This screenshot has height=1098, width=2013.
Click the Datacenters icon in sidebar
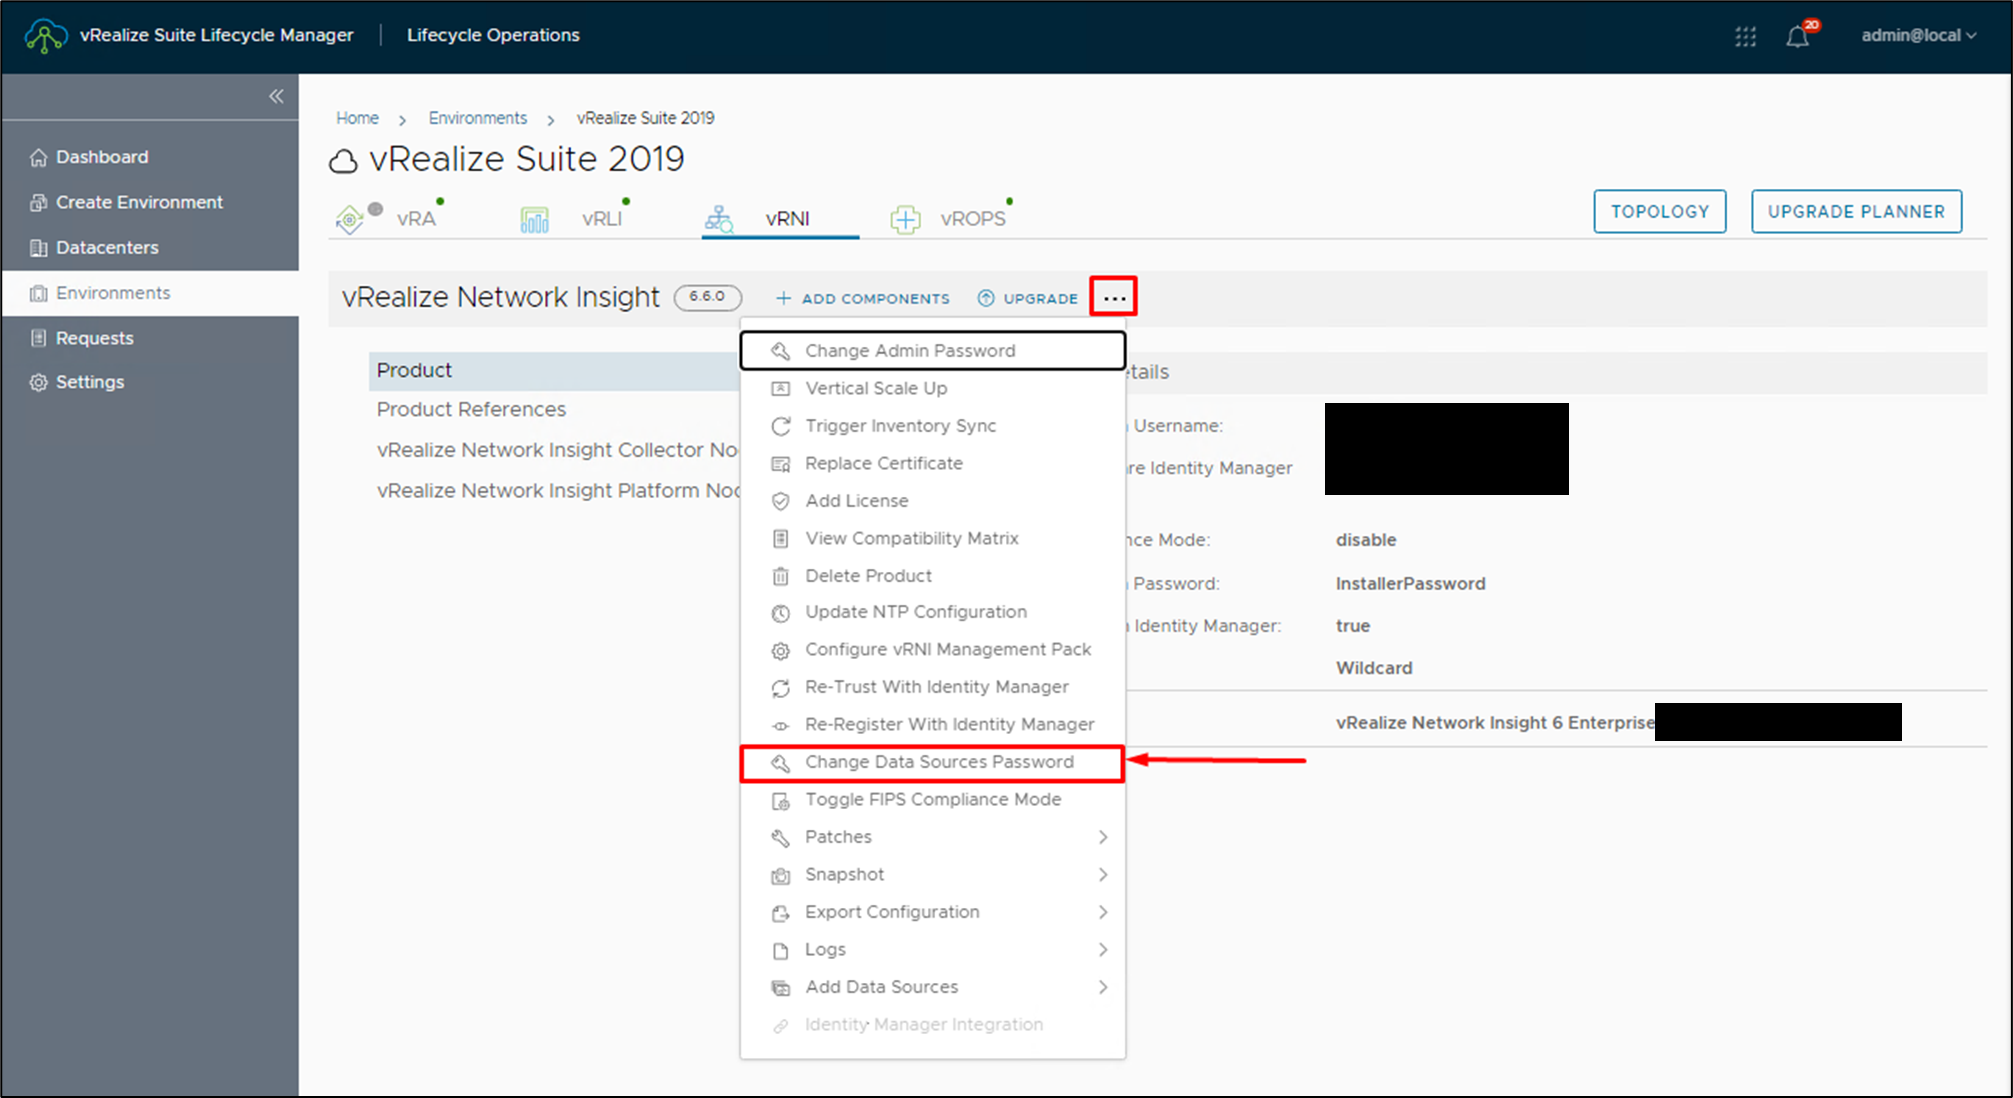39,248
